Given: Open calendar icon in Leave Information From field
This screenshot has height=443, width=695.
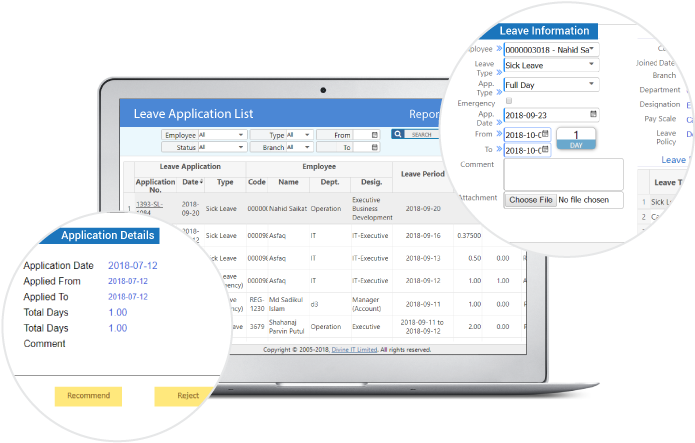Looking at the screenshot, I should [545, 134].
